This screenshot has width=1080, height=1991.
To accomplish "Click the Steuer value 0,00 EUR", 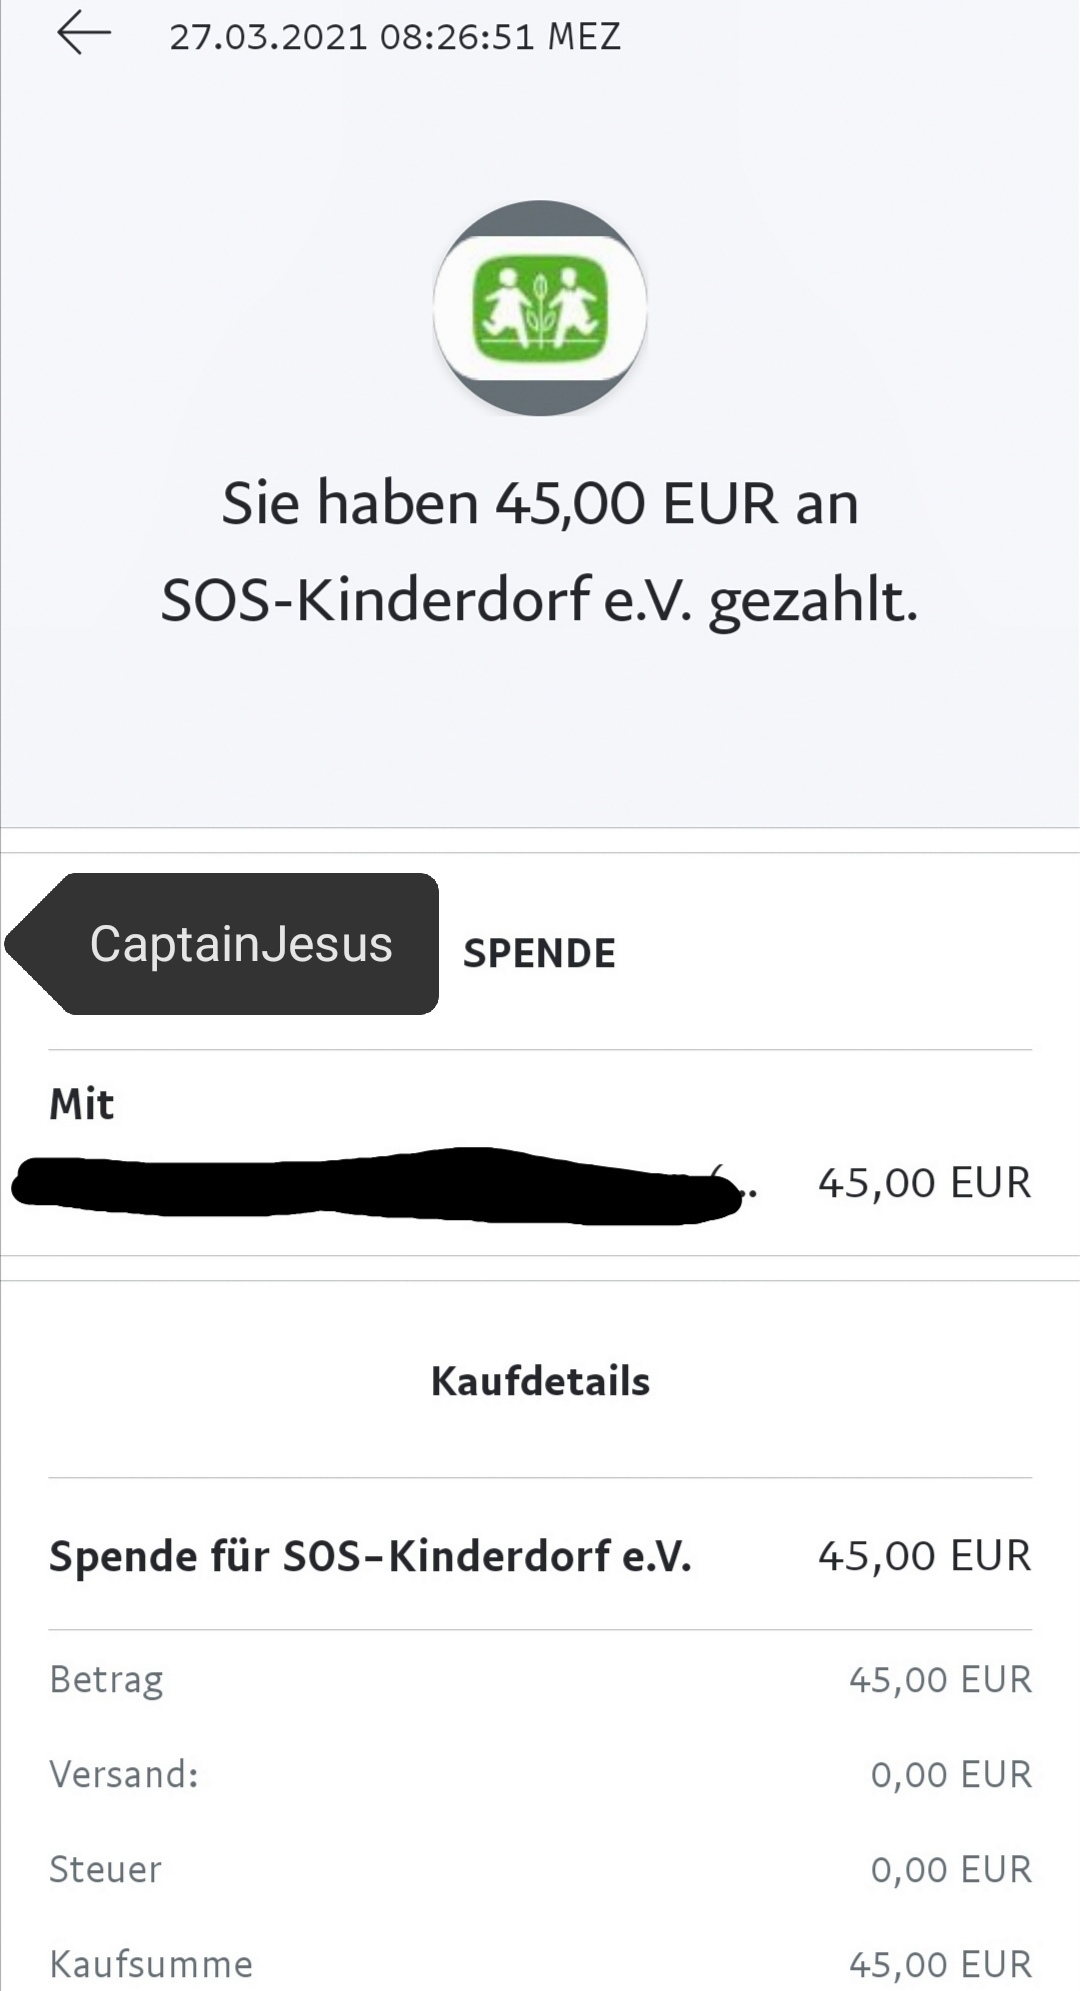I will click(950, 1869).
